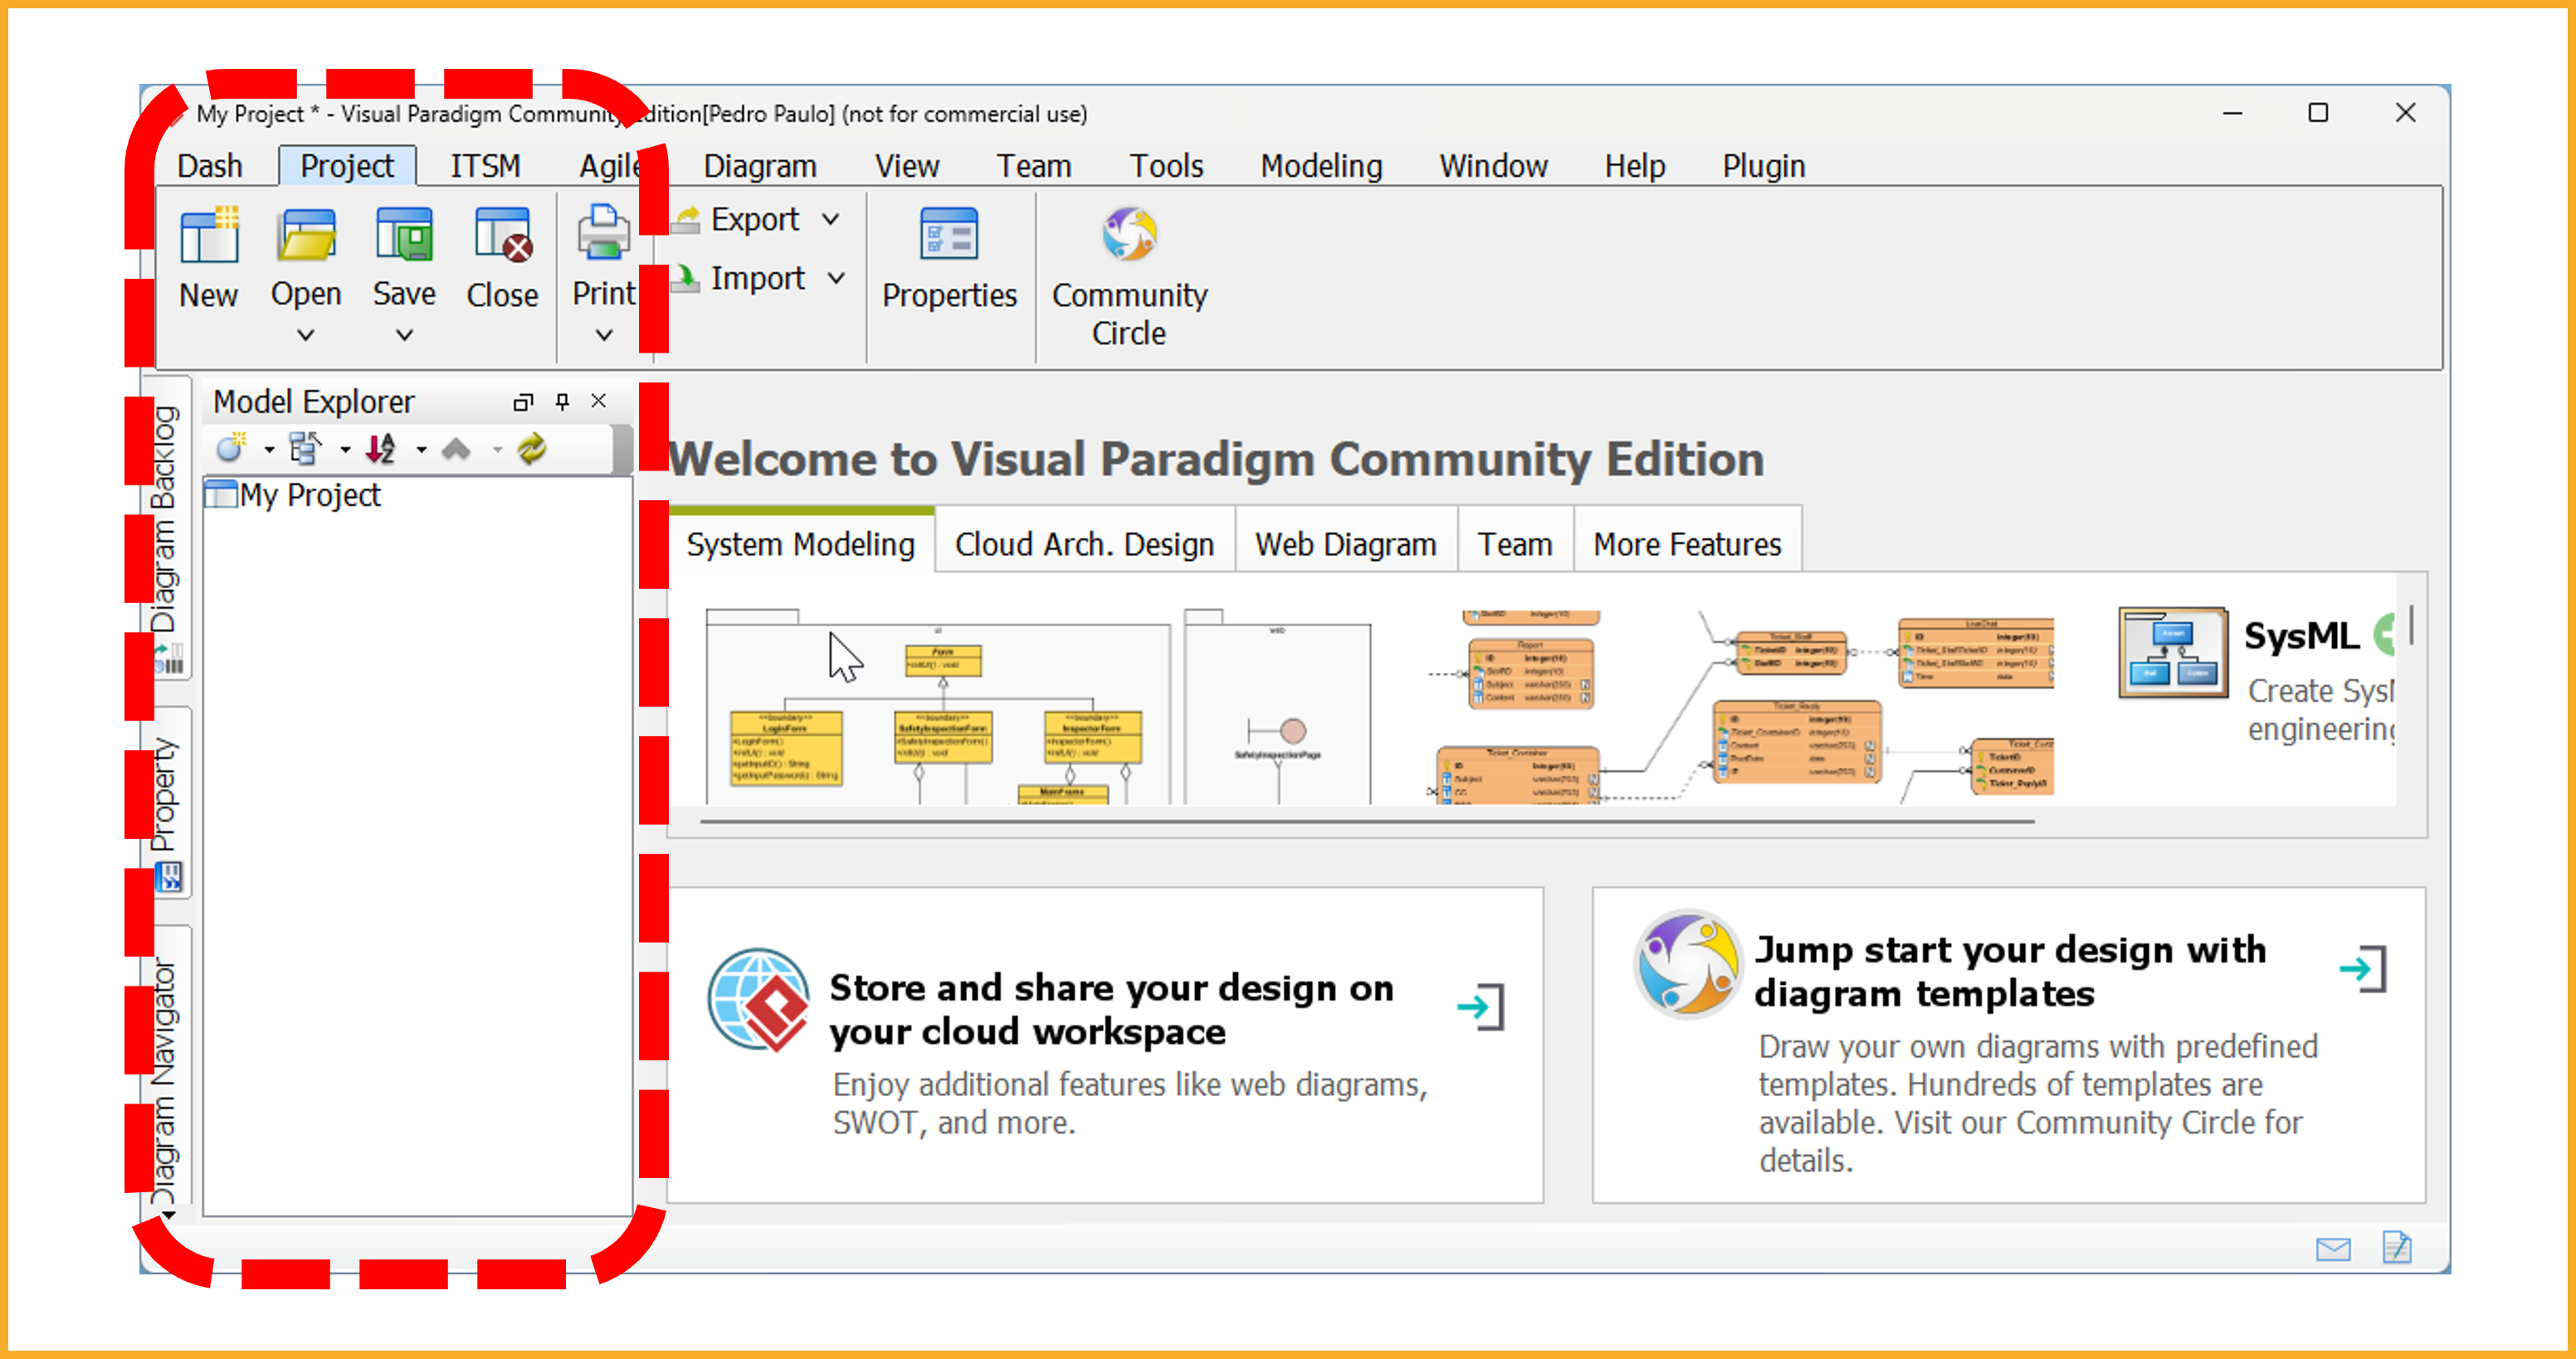Launch the Community Circle icon
This screenshot has width=2576, height=1359.
coord(1130,234)
